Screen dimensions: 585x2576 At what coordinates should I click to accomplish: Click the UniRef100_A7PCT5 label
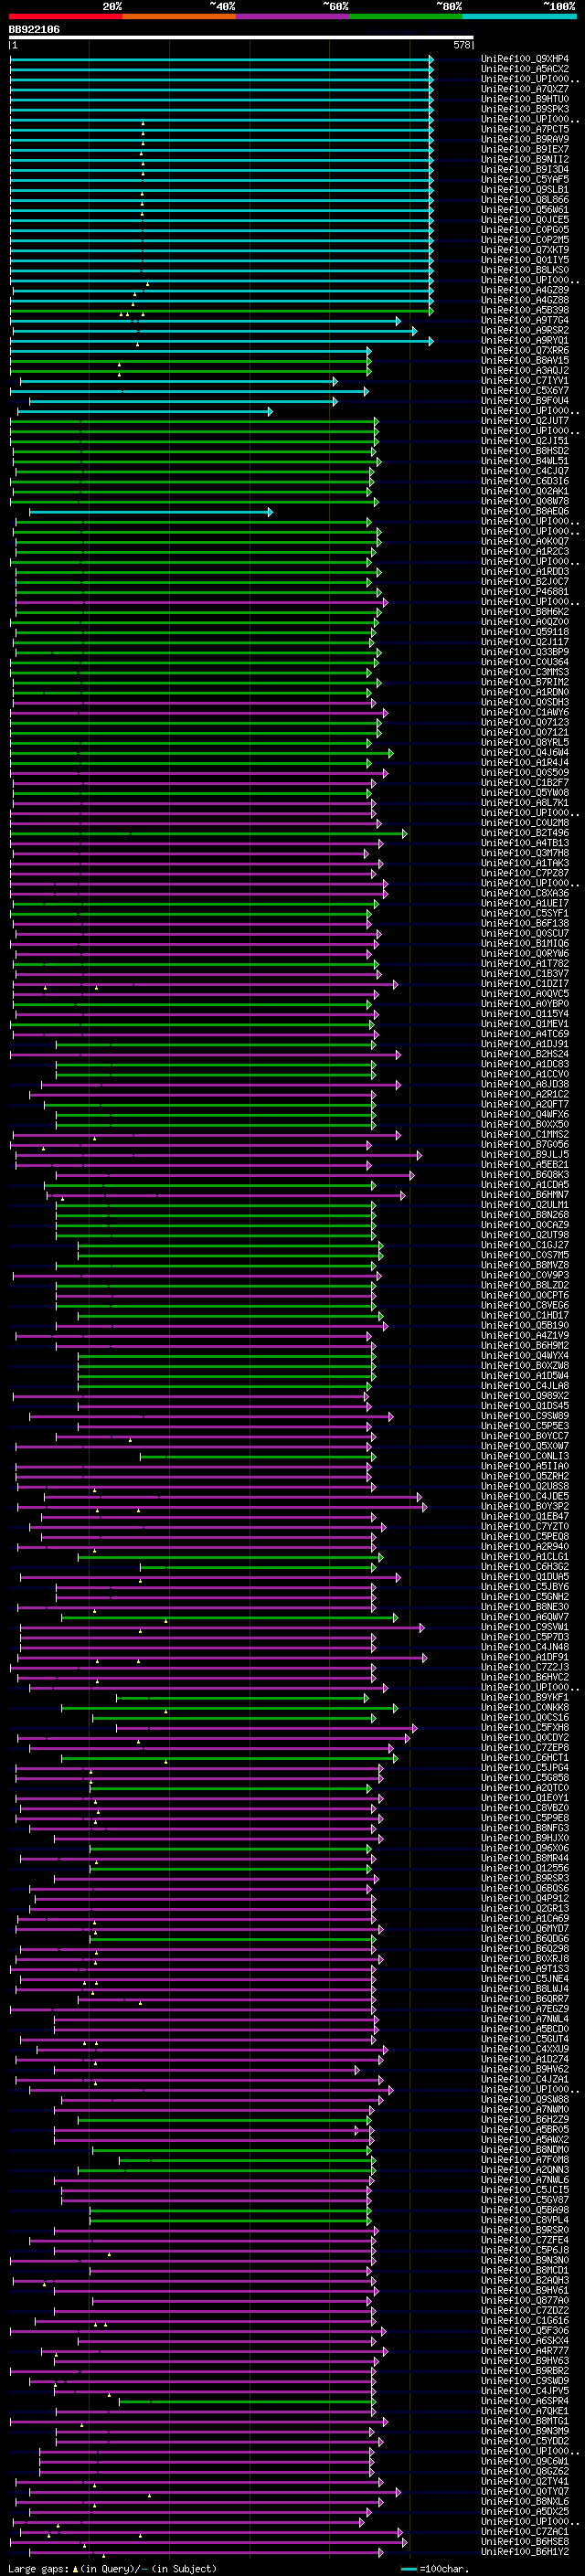525,129
